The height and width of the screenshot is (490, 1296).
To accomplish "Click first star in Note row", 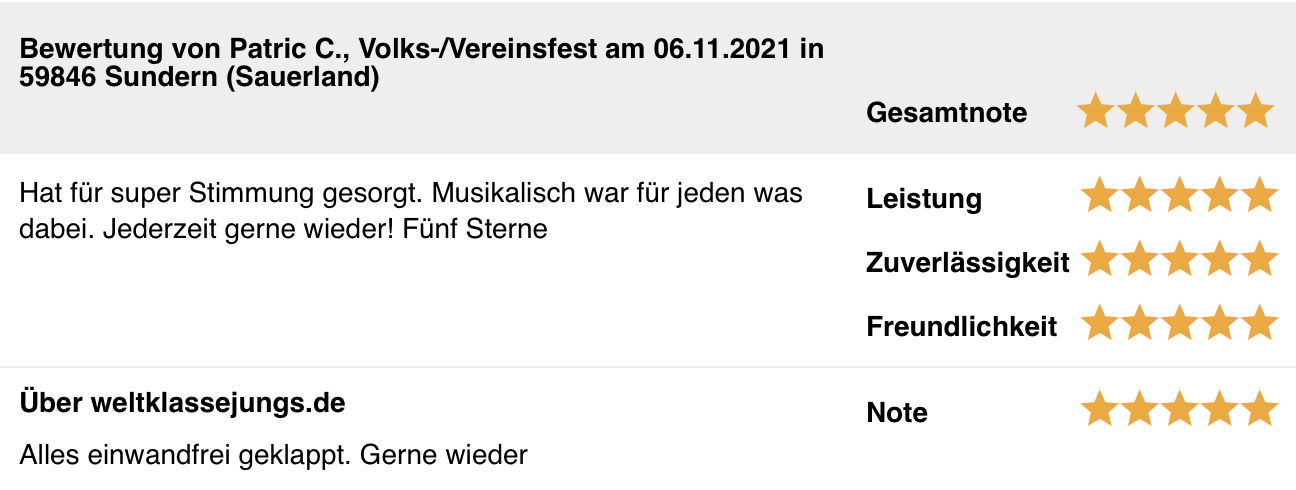I will (1100, 410).
